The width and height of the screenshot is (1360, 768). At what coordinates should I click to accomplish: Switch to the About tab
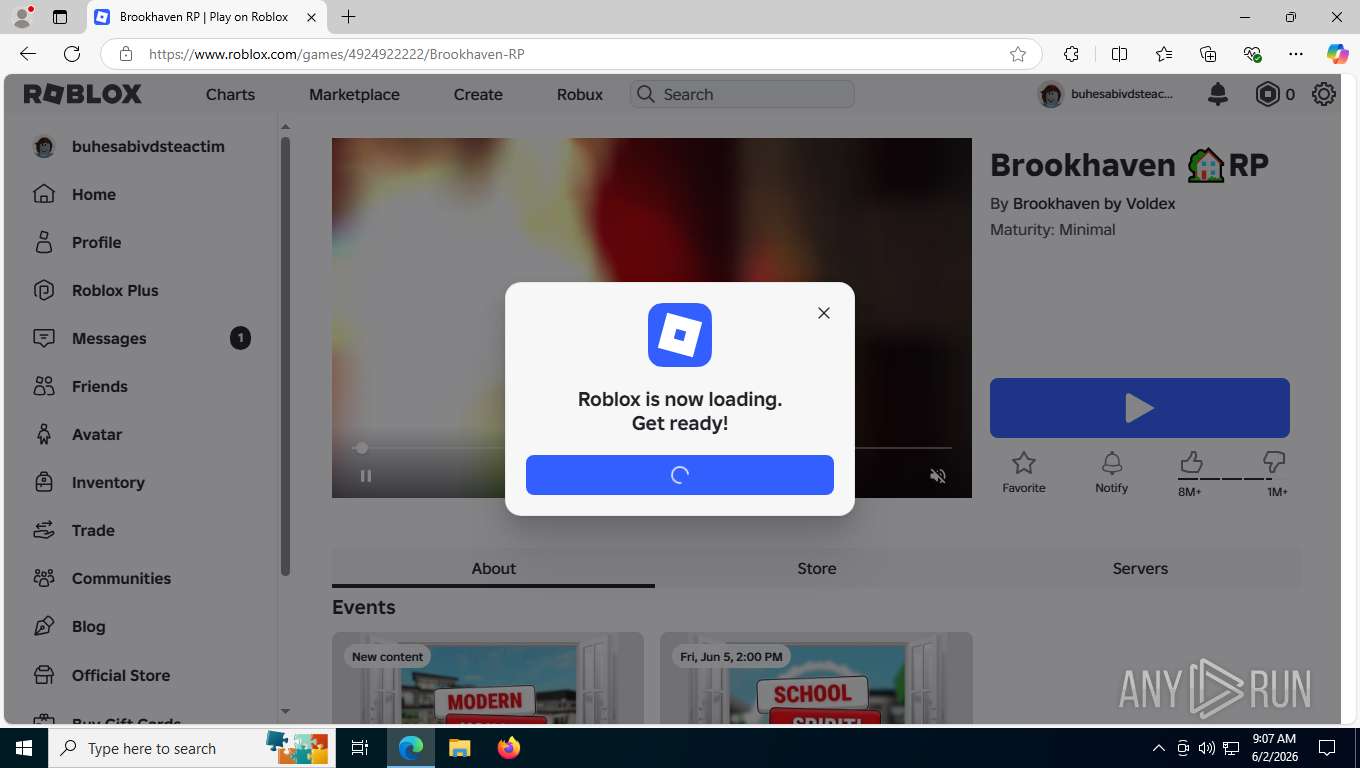[x=494, y=568]
